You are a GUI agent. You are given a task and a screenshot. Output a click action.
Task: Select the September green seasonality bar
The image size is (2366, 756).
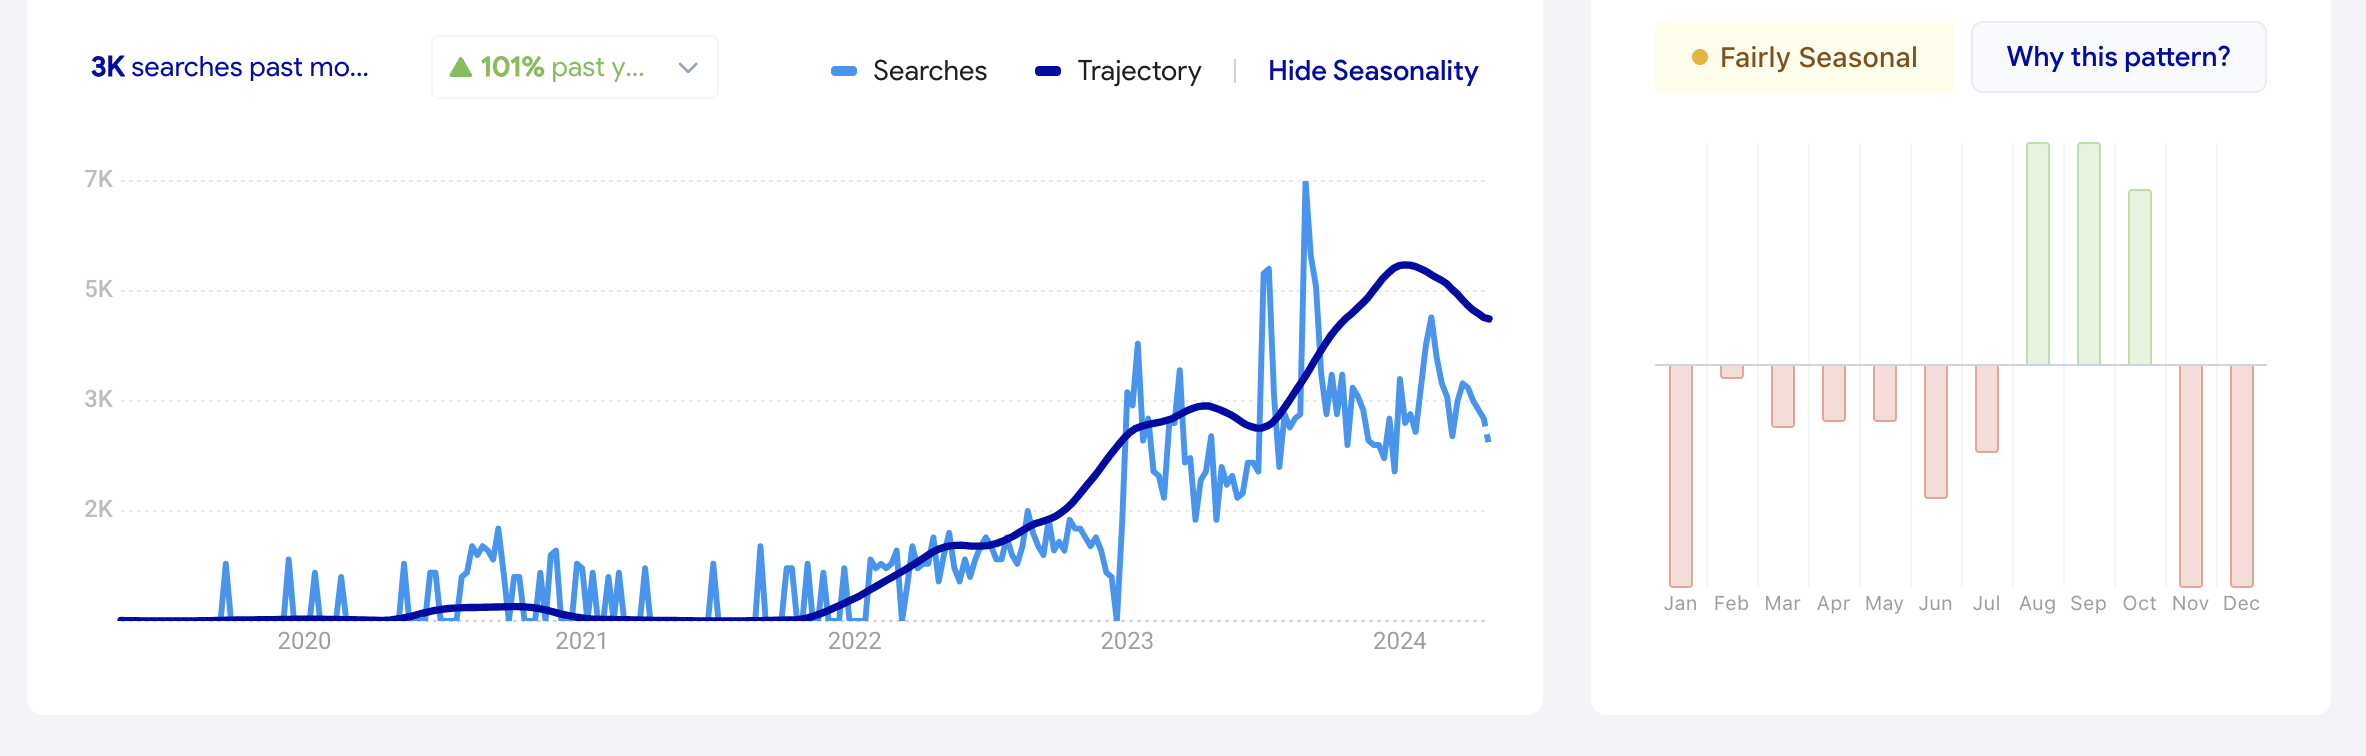[x=2088, y=254]
